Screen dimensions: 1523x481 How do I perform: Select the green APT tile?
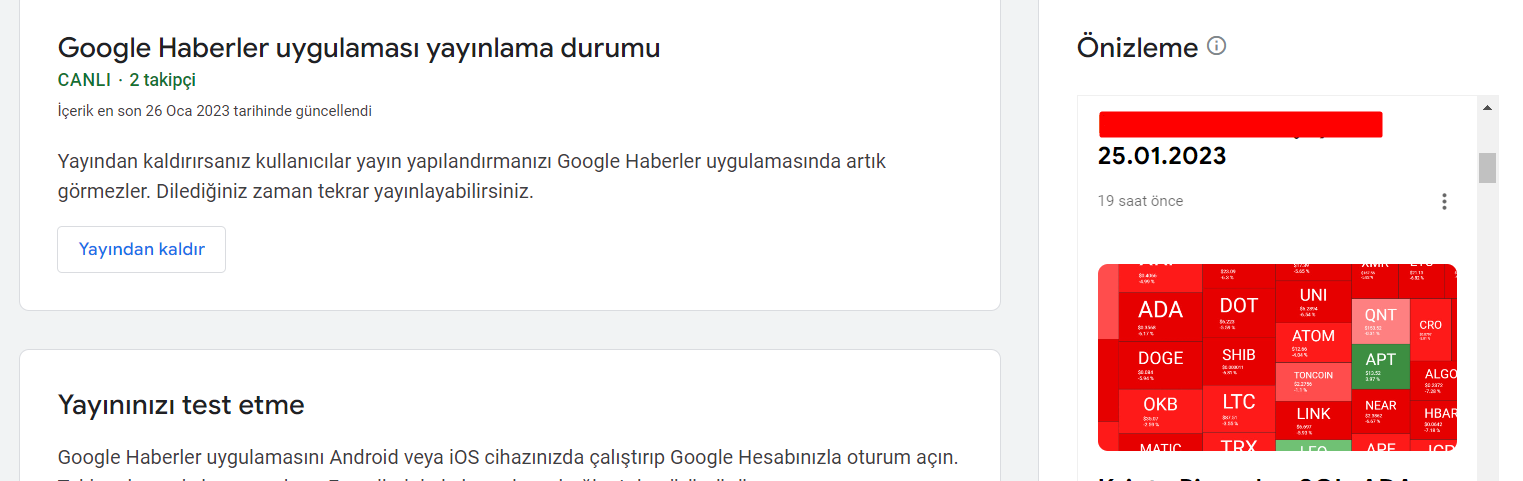pos(1380,365)
